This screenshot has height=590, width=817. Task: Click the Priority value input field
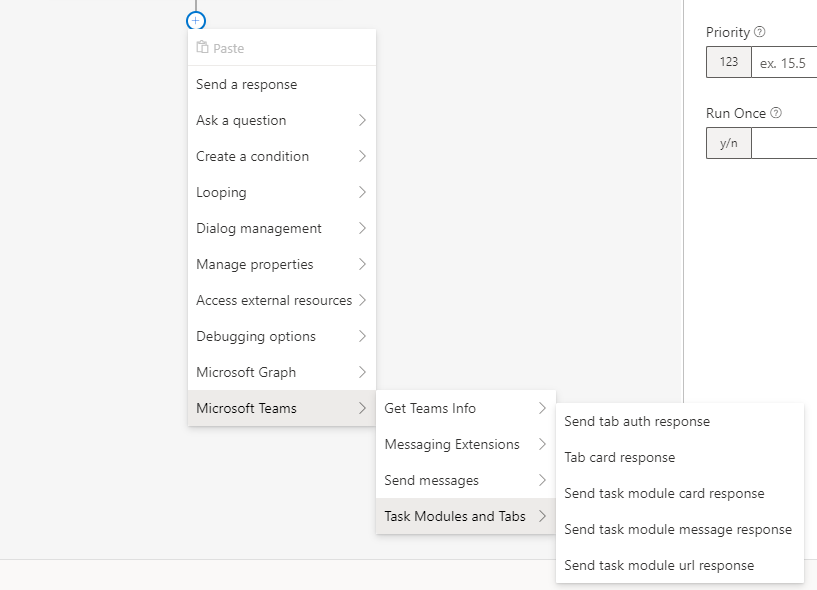tap(784, 63)
